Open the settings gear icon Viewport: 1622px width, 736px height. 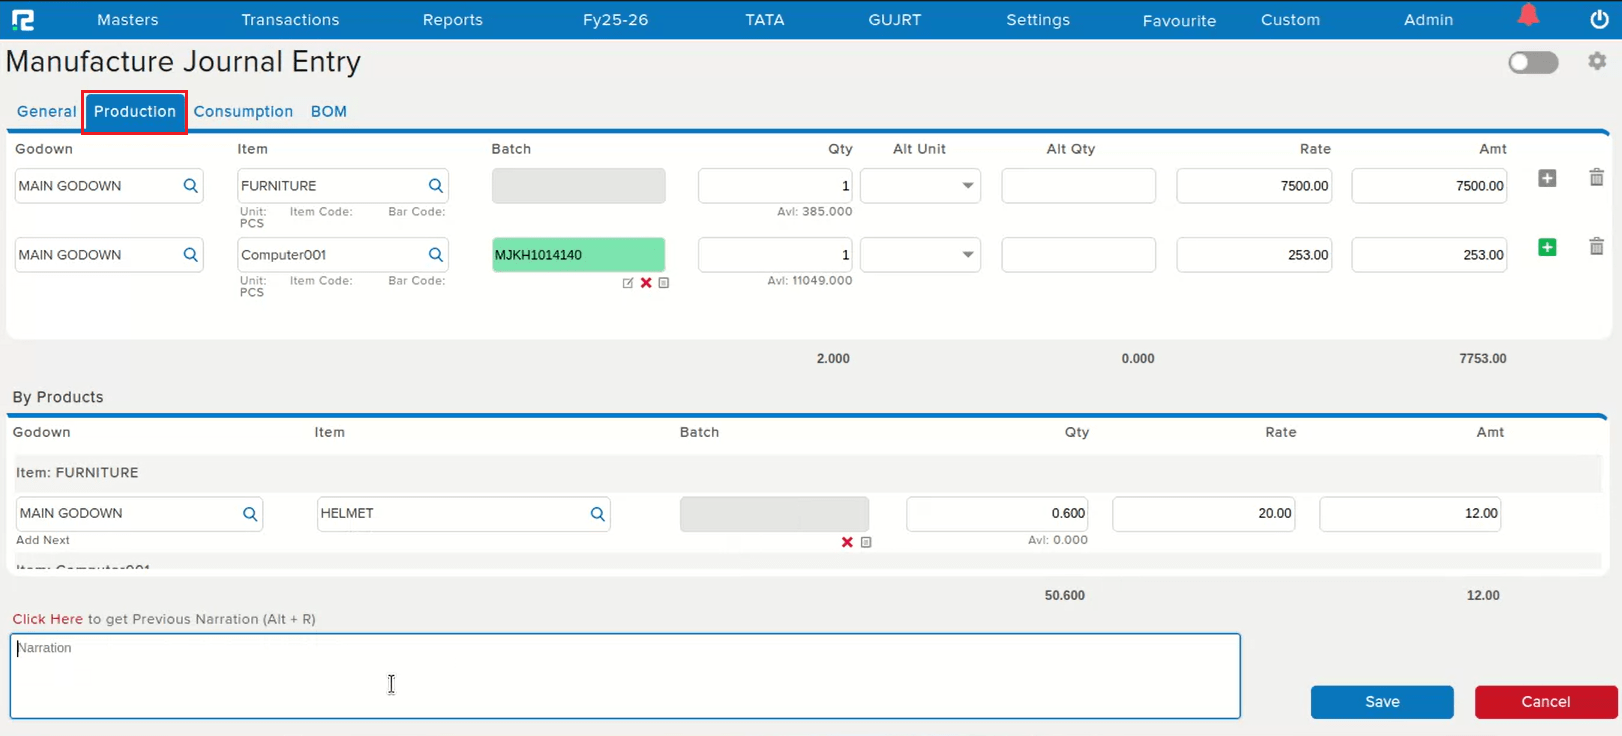tap(1597, 61)
